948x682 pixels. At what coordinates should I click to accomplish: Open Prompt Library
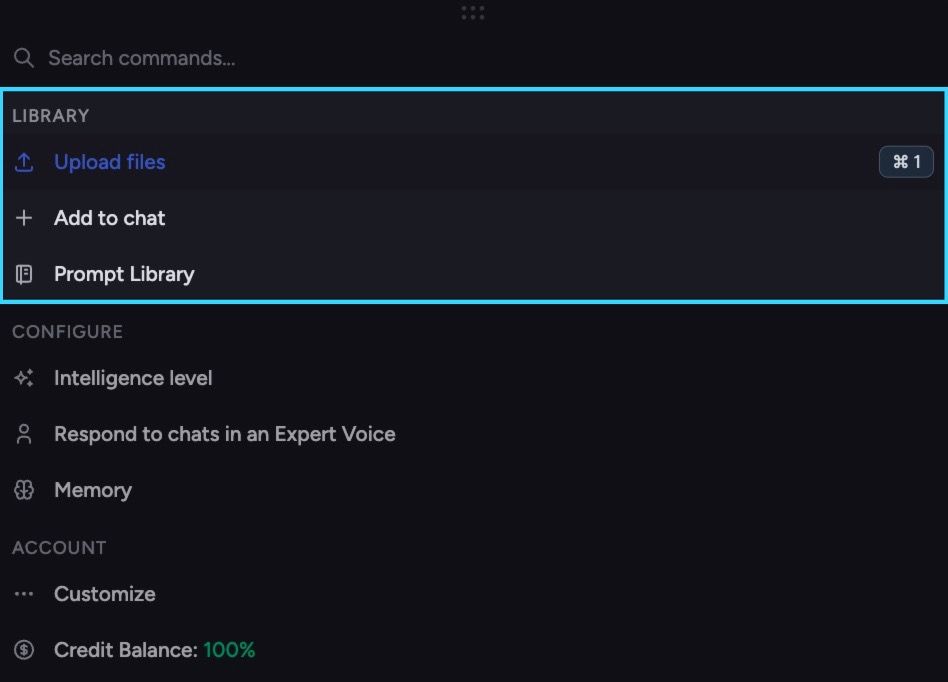[x=474, y=274]
